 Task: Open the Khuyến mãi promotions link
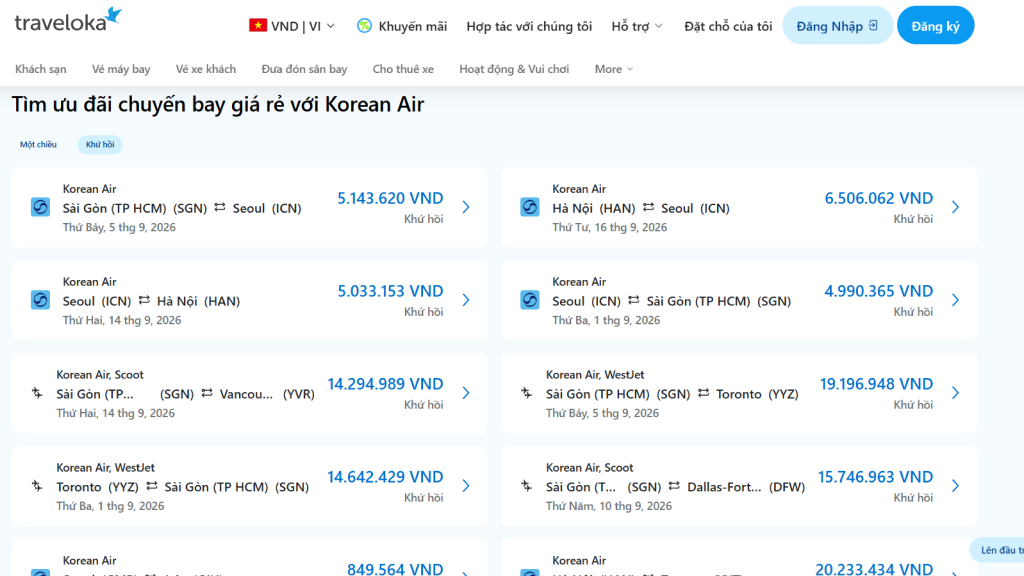[x=402, y=26]
